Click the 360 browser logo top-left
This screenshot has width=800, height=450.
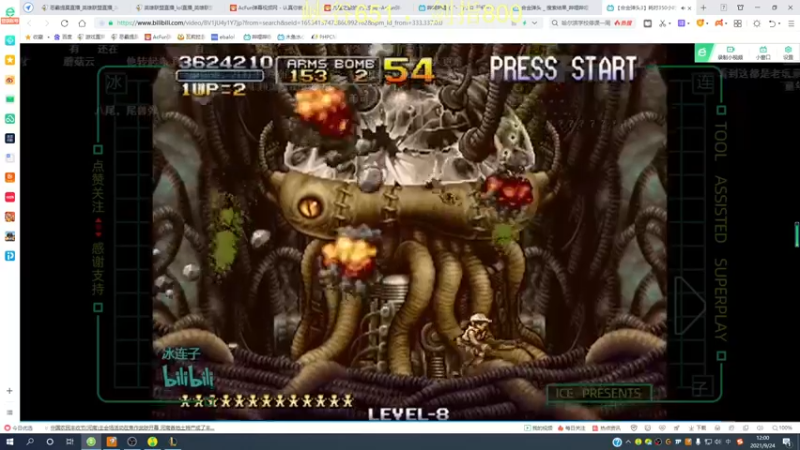[x=10, y=12]
